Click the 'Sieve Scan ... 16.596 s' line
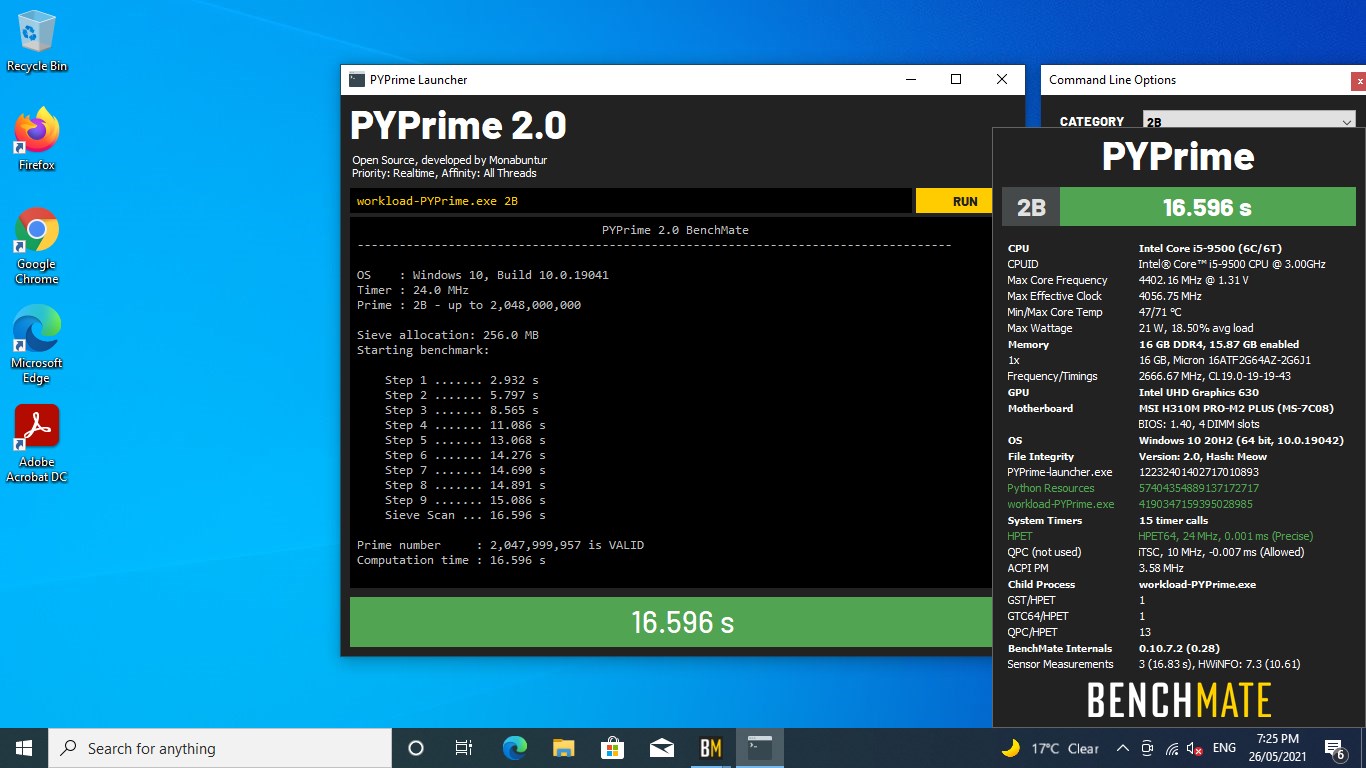 465,515
